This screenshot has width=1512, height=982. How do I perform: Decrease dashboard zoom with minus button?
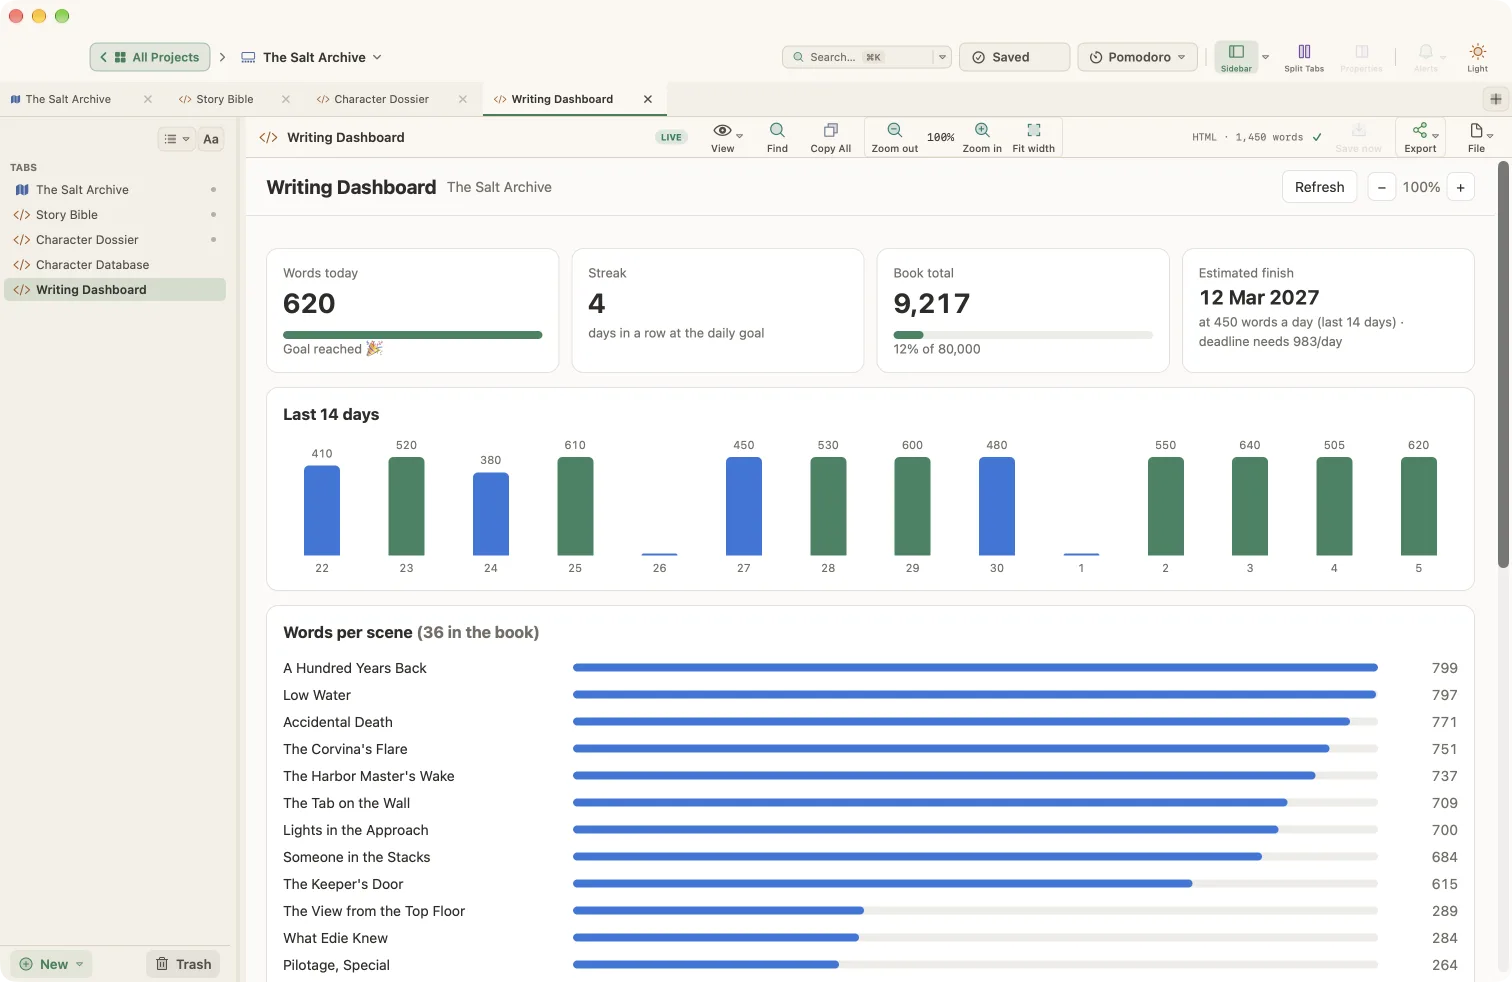[x=1381, y=187]
